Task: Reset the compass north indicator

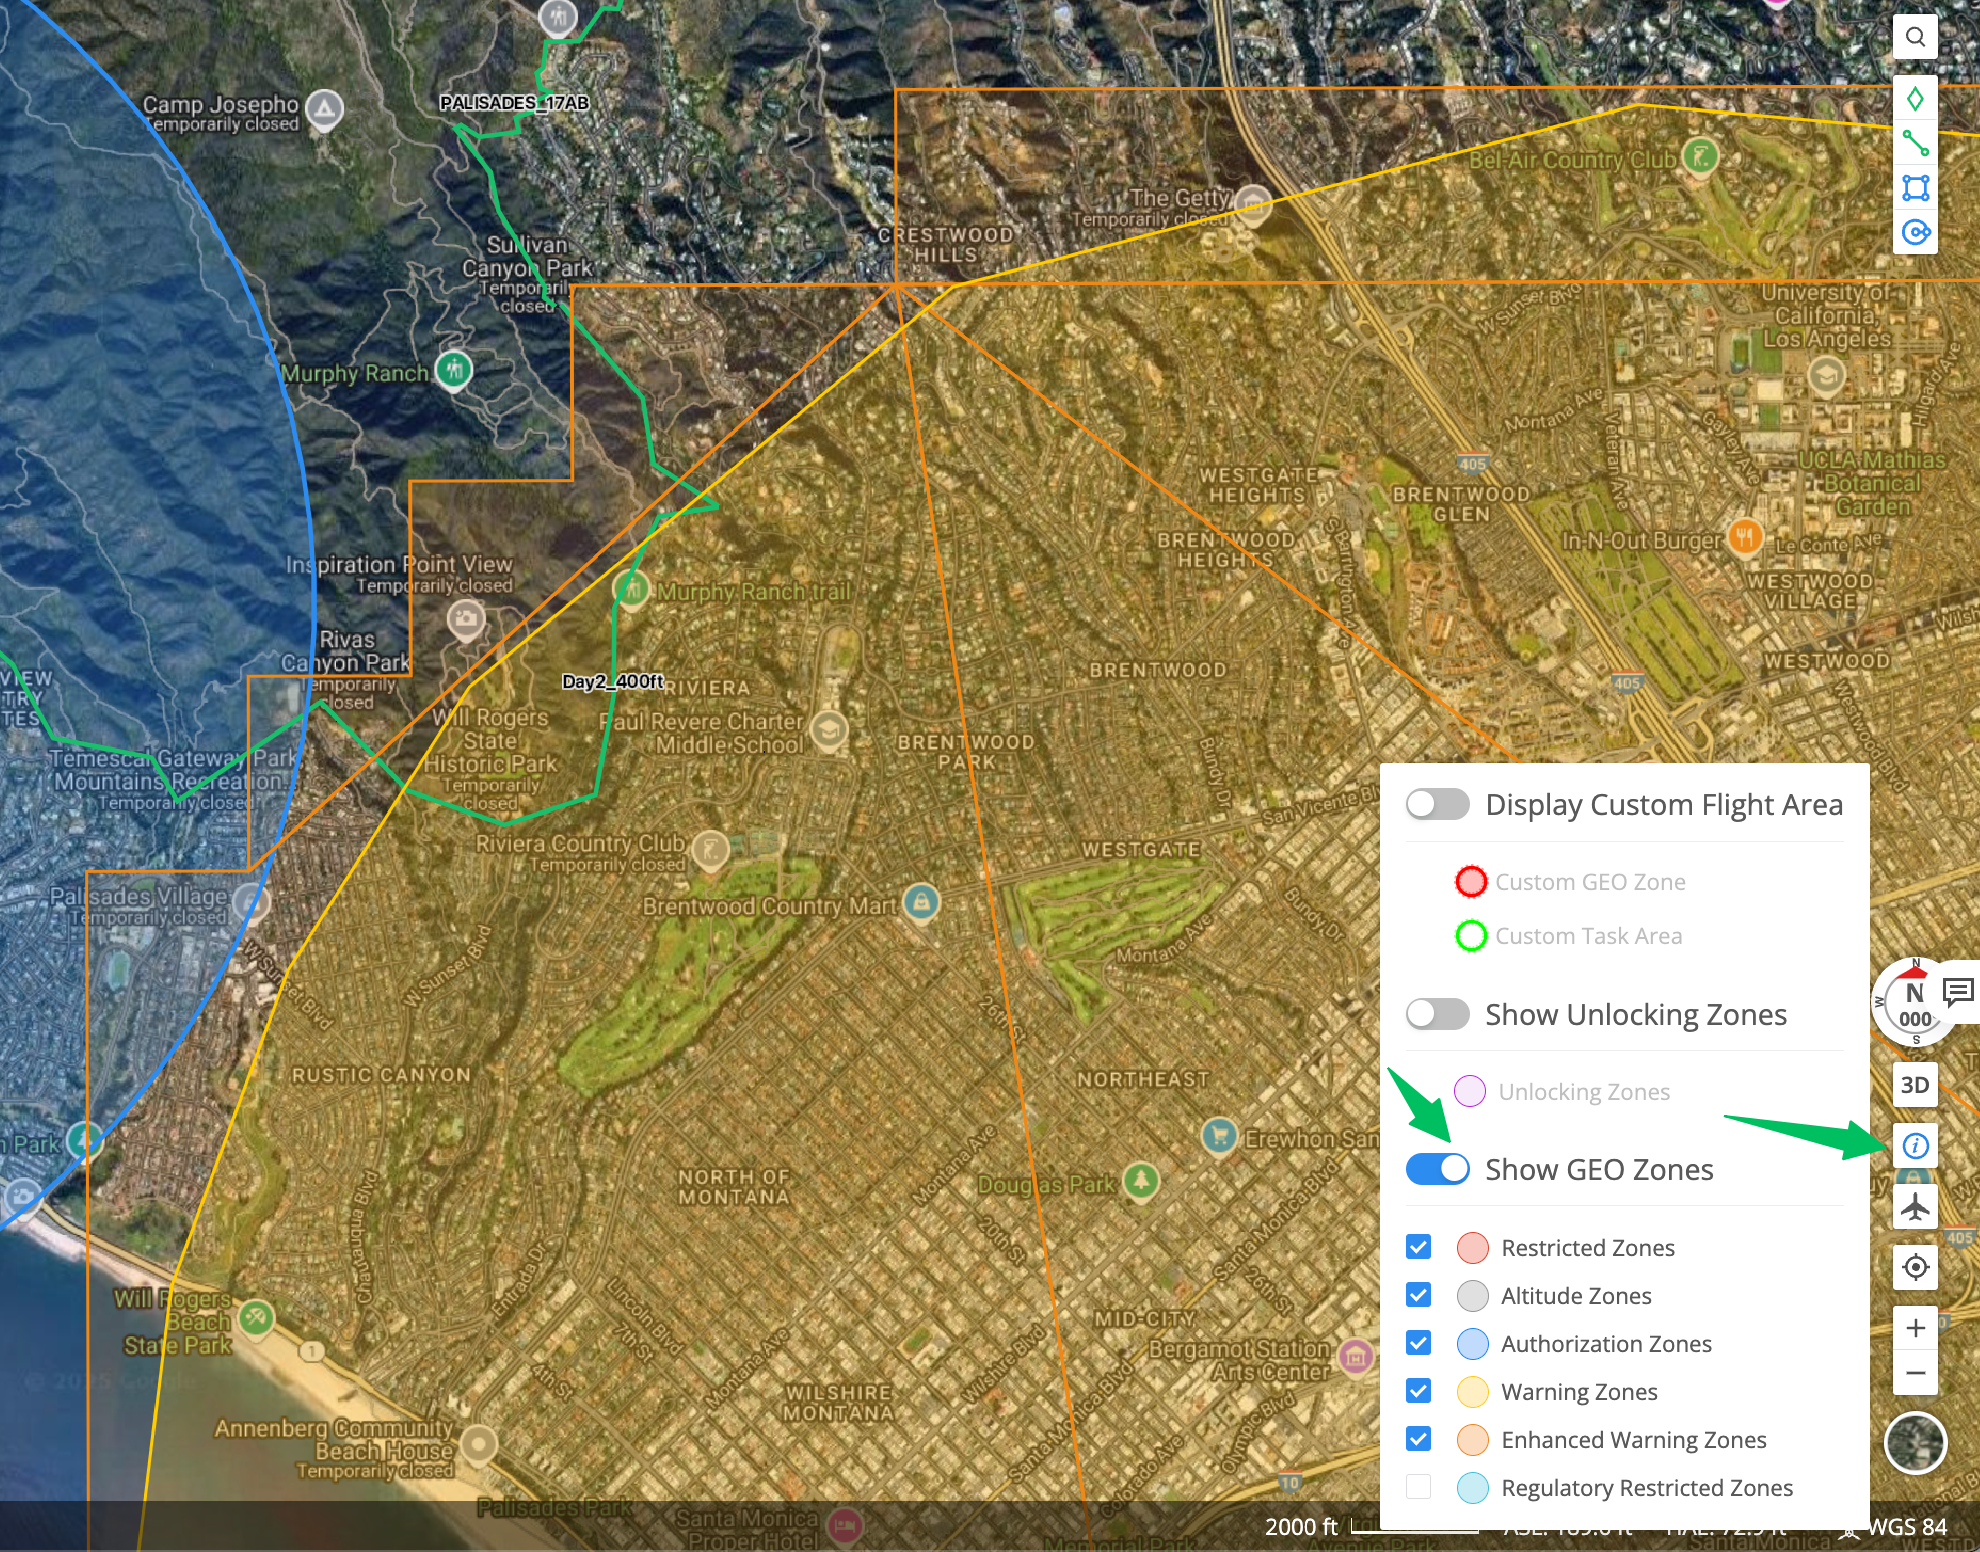Action: click(1913, 1003)
